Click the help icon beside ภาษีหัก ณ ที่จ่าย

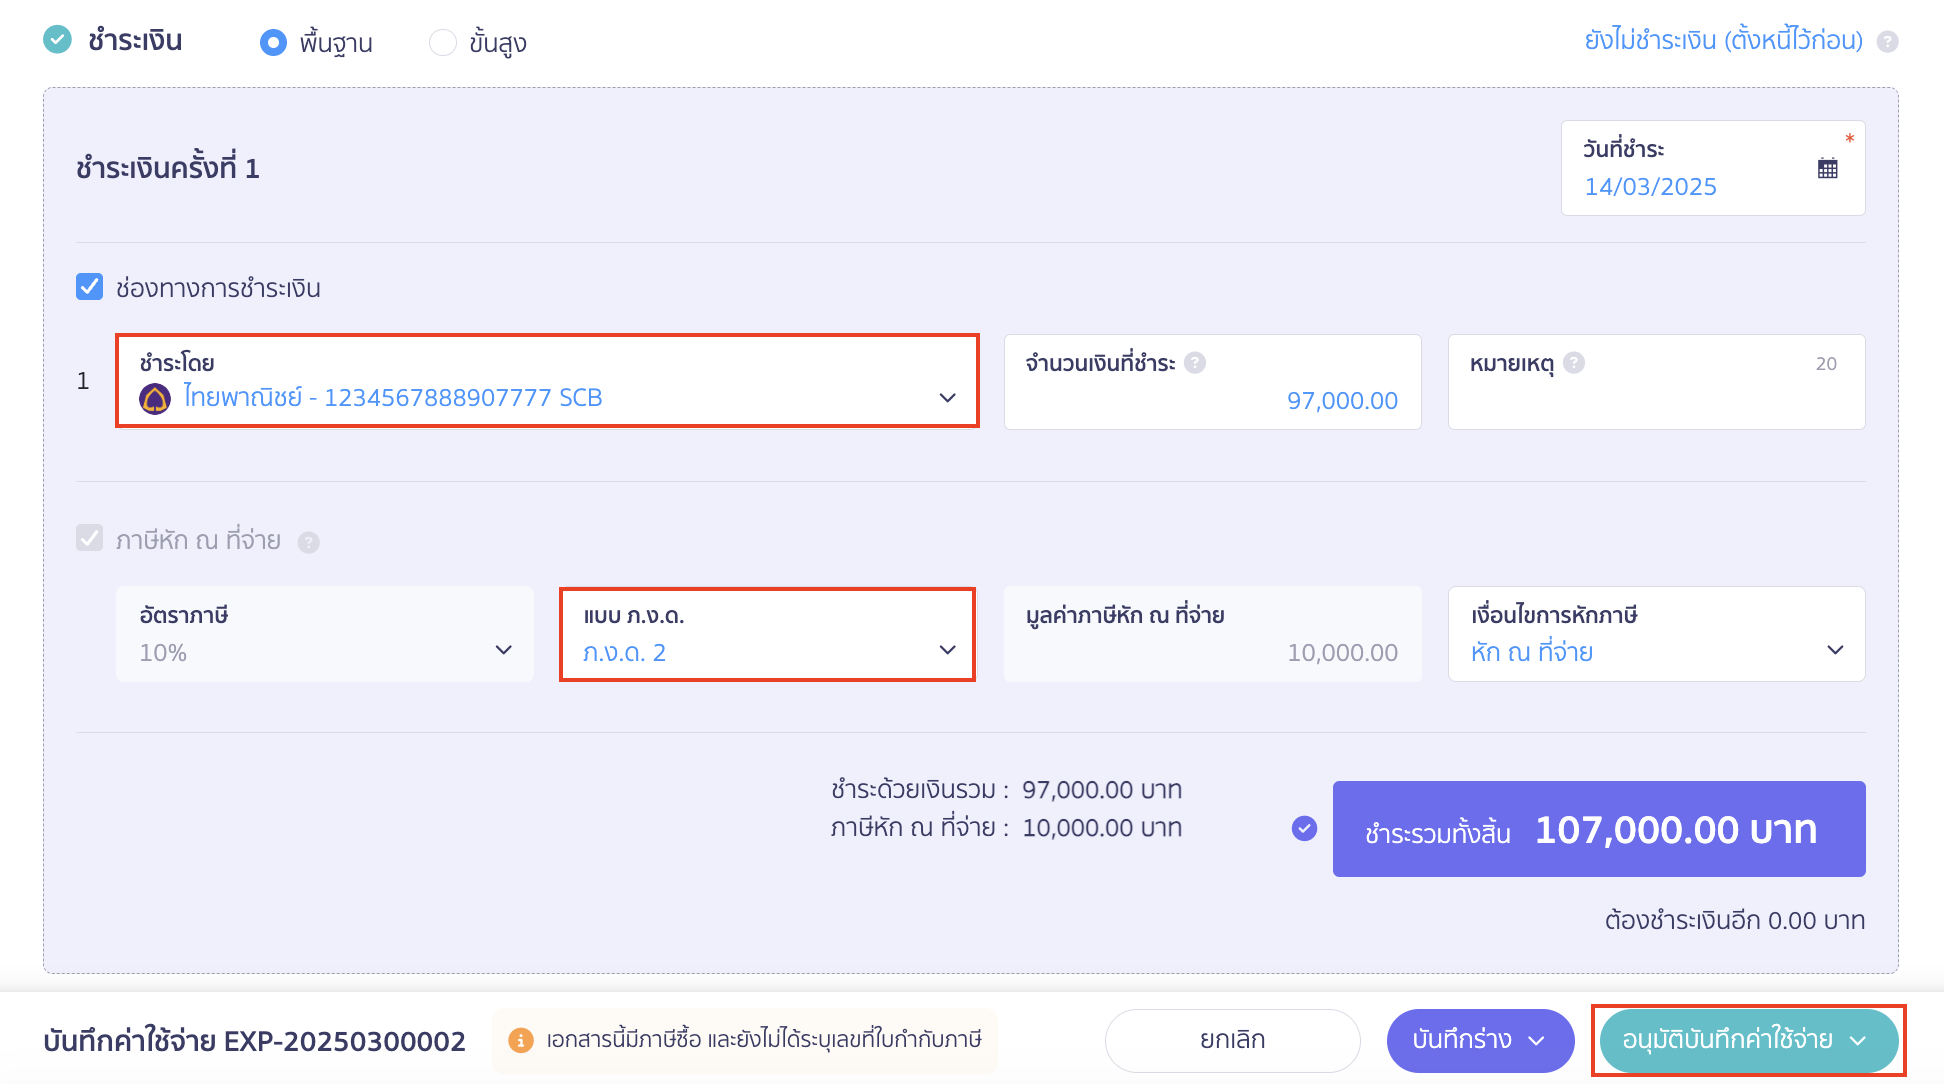(x=311, y=541)
